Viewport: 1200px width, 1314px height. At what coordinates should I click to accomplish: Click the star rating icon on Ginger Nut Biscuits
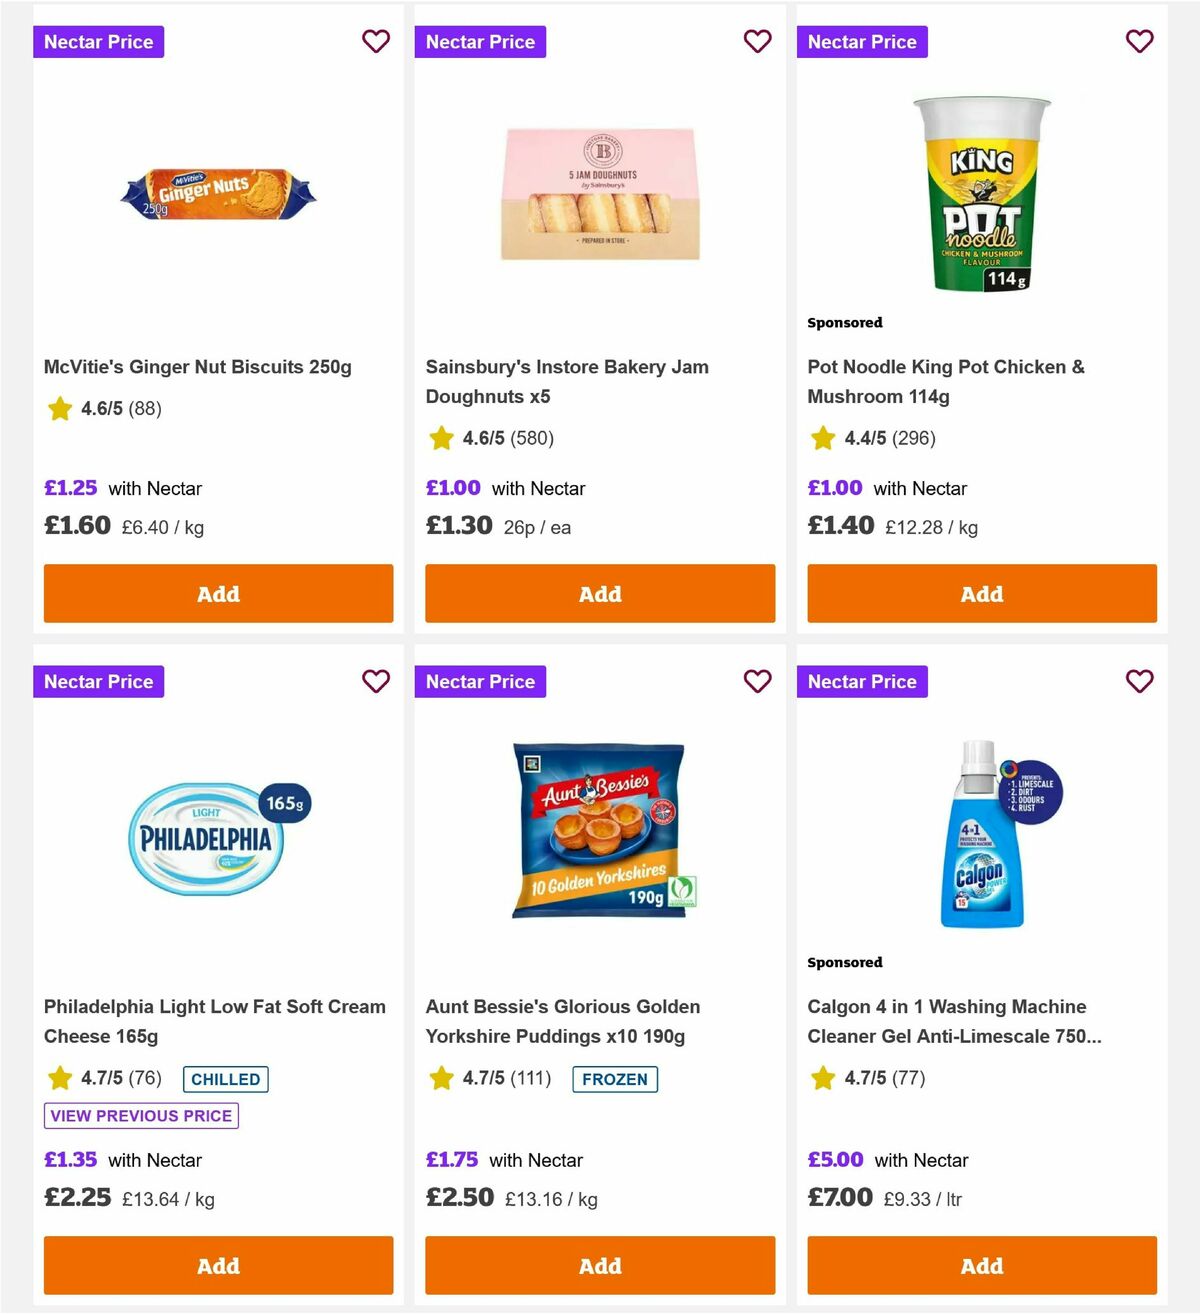pyautogui.click(x=59, y=409)
